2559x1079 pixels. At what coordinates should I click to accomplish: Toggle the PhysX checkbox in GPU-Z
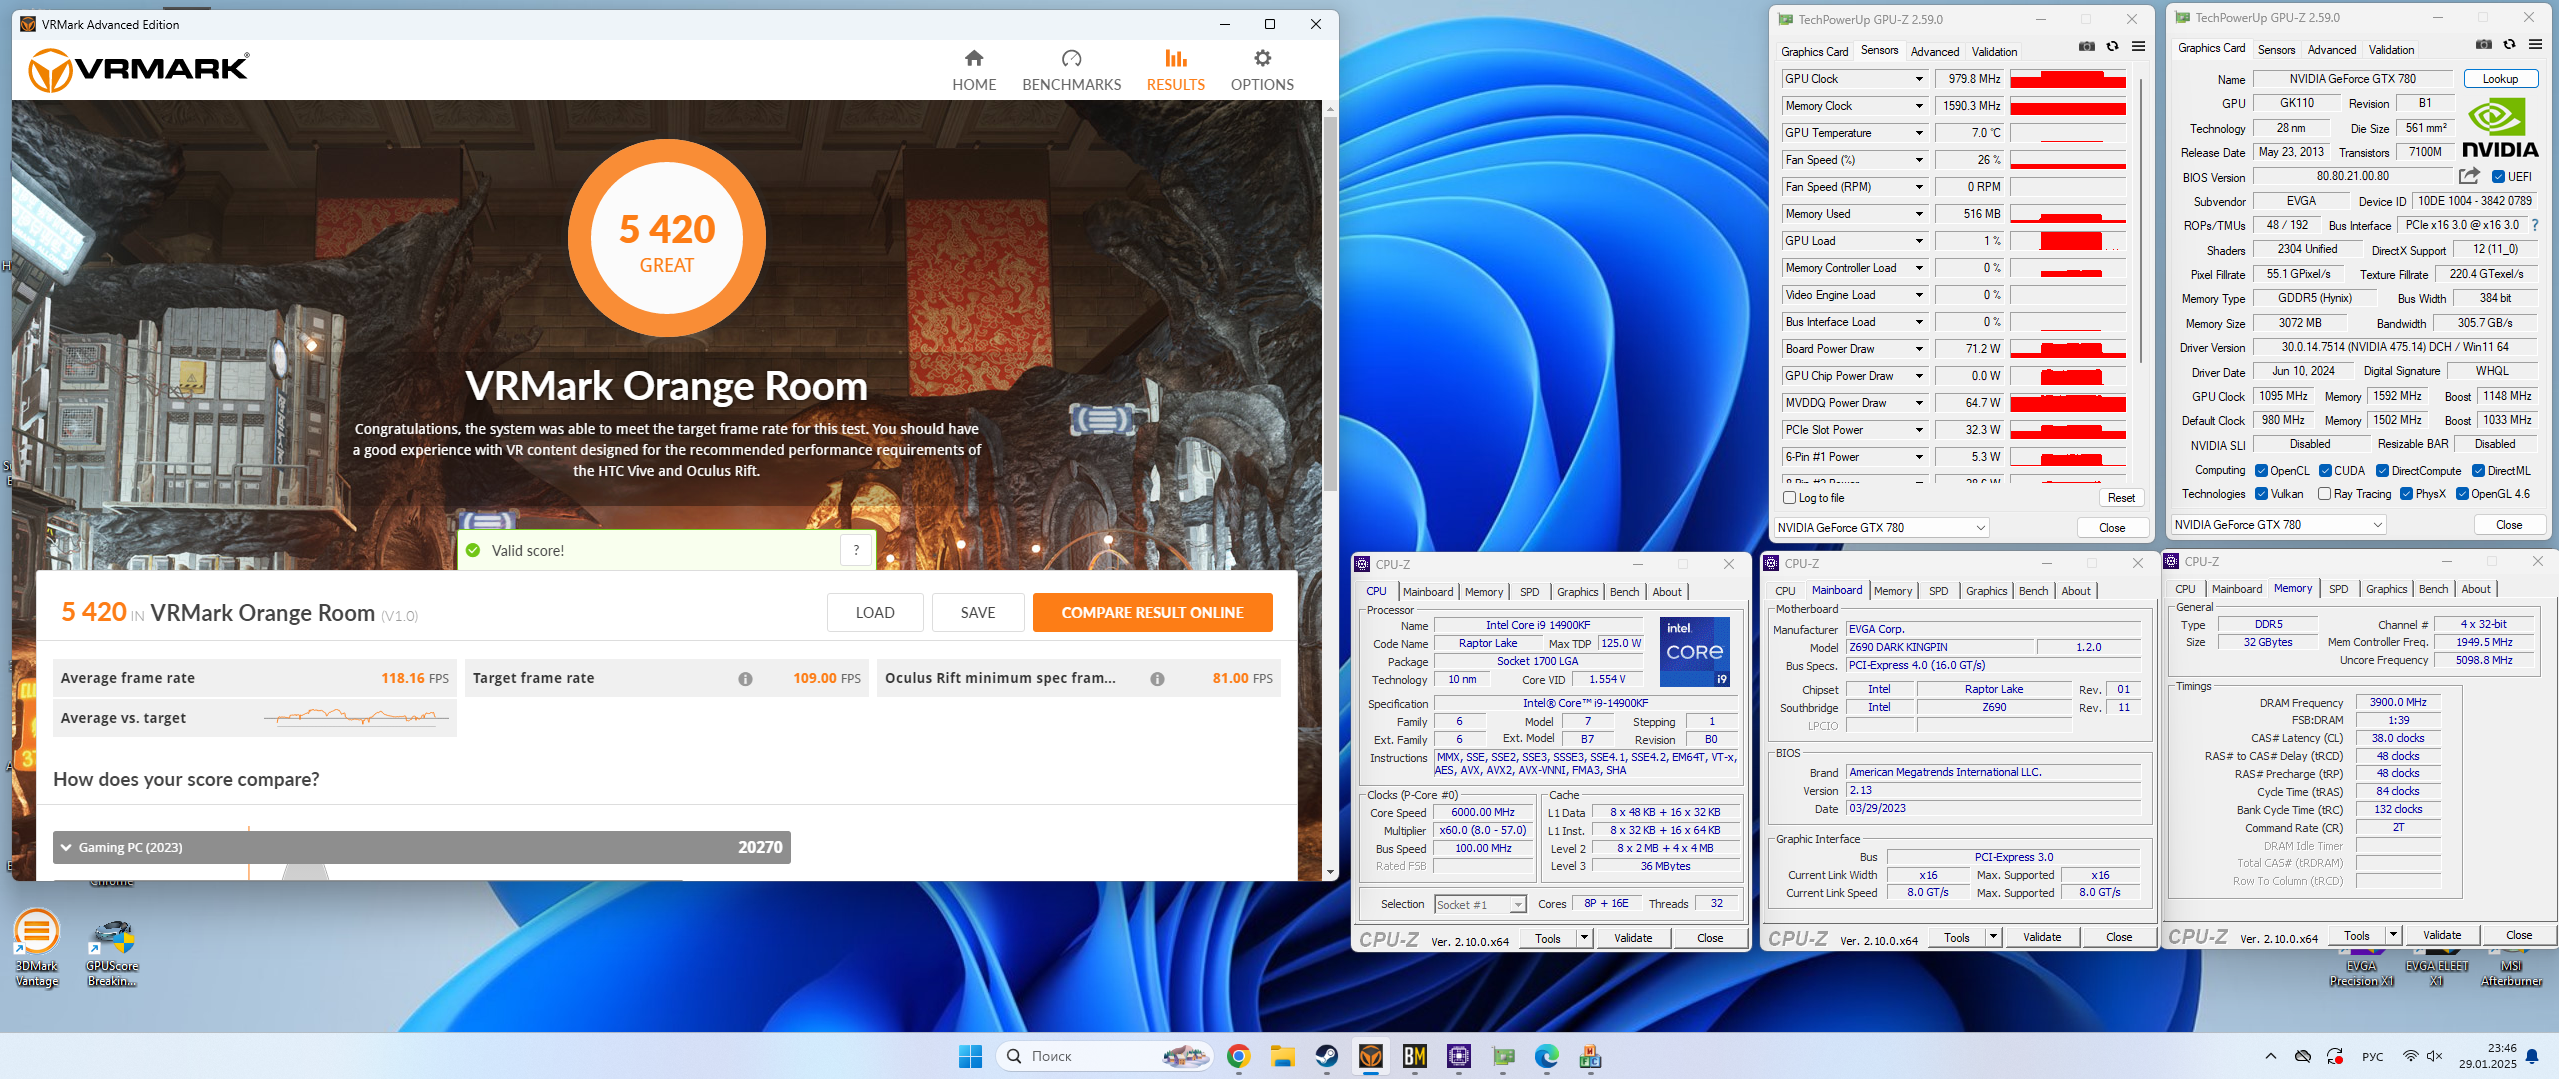click(x=2407, y=494)
